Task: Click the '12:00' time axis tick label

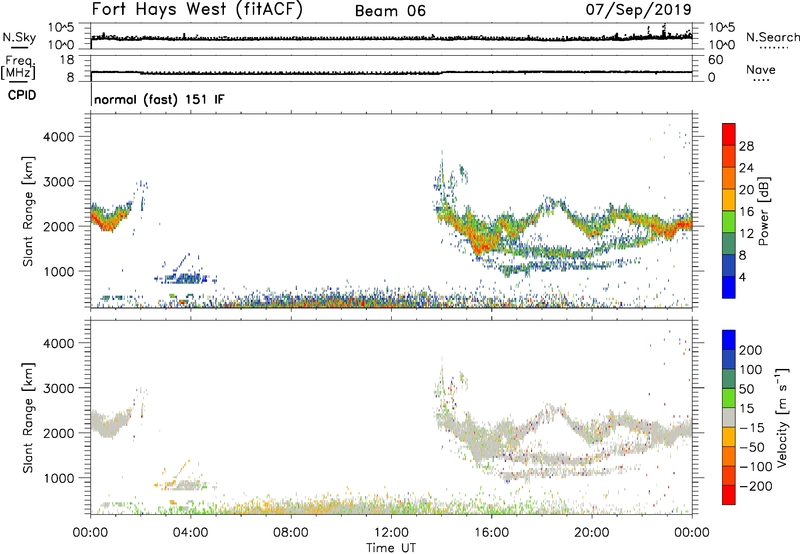Action: click(x=391, y=533)
